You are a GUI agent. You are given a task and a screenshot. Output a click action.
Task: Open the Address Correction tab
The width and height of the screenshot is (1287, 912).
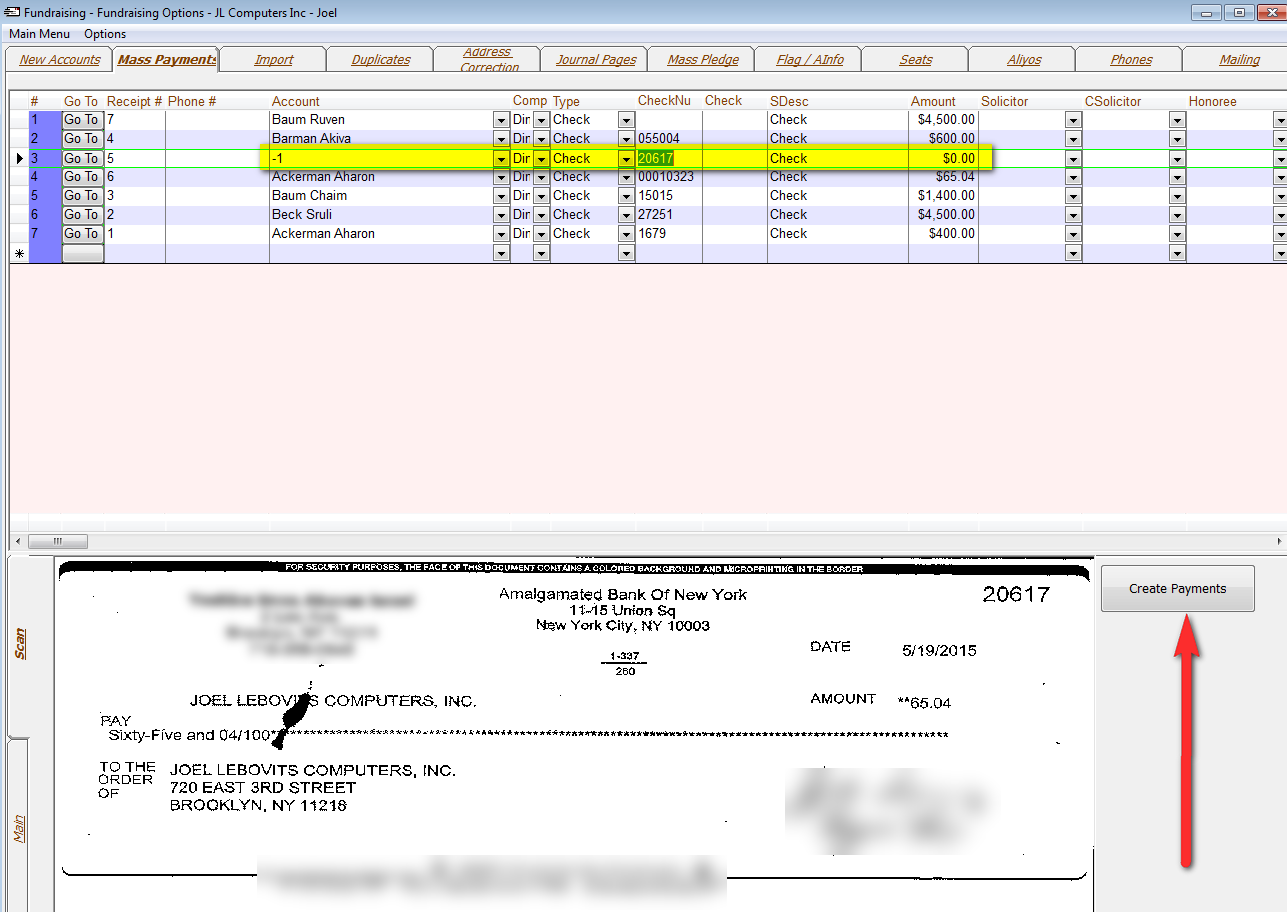click(489, 60)
